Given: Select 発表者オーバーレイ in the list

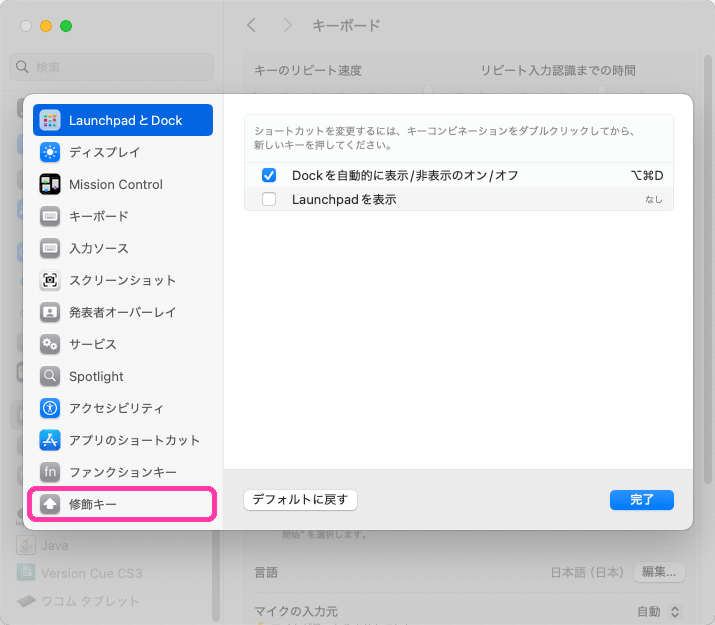Looking at the screenshot, I should click(122, 312).
